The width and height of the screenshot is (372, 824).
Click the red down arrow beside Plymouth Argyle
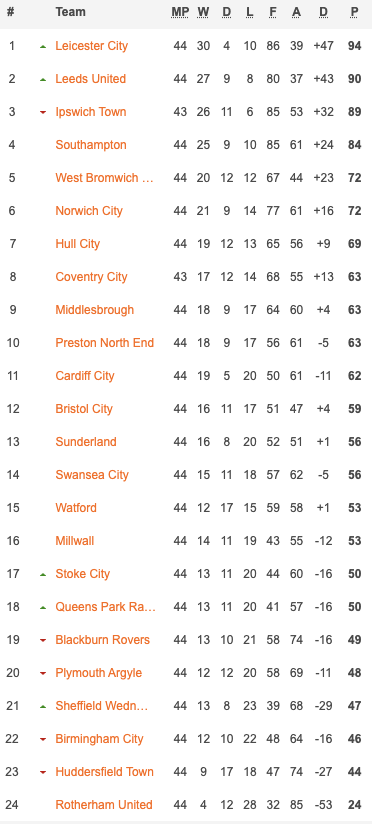pos(43,674)
